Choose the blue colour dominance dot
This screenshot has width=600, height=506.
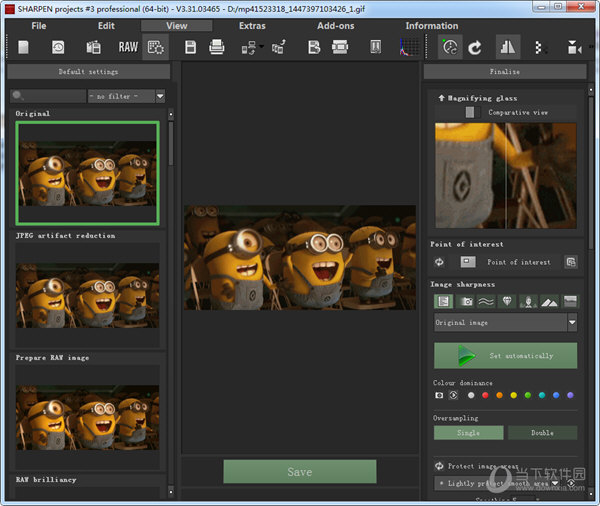click(x=556, y=395)
